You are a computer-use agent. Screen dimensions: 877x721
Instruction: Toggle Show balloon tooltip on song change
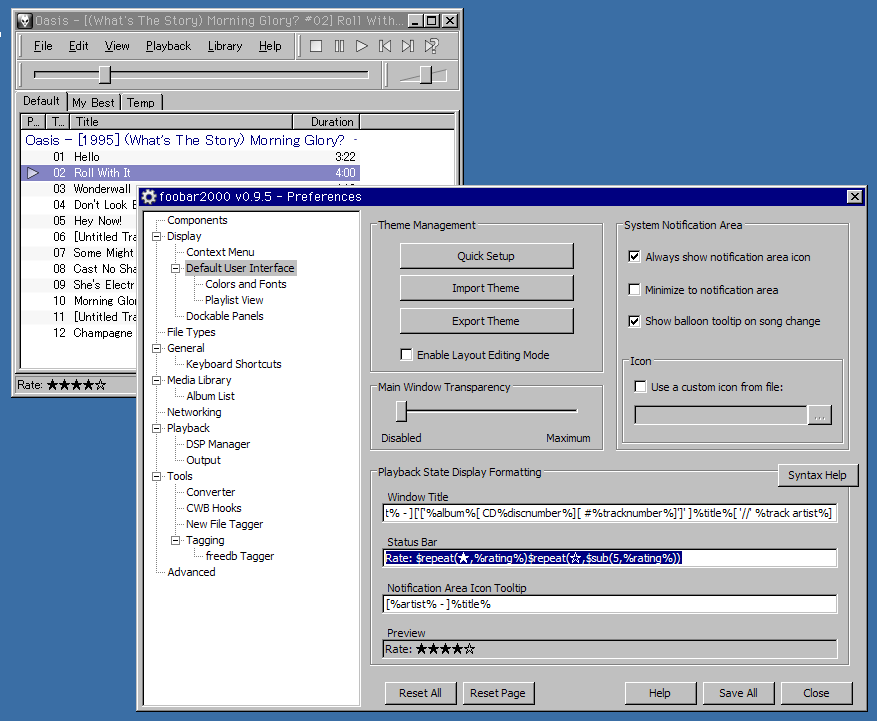pos(634,321)
